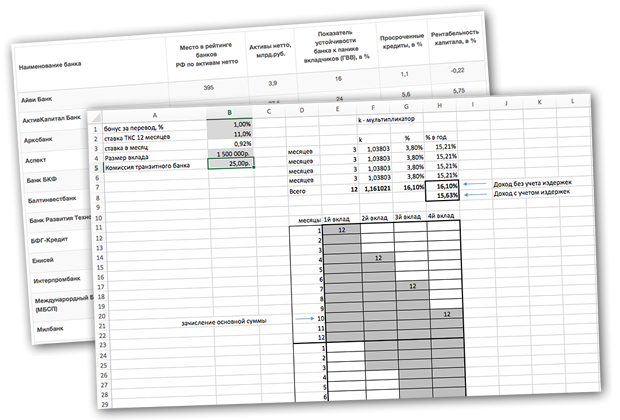Image resolution: width=620 pixels, height=420 pixels.
Task: Click 'АктивКапитал Банк' row in bank table
Action: (x=51, y=119)
